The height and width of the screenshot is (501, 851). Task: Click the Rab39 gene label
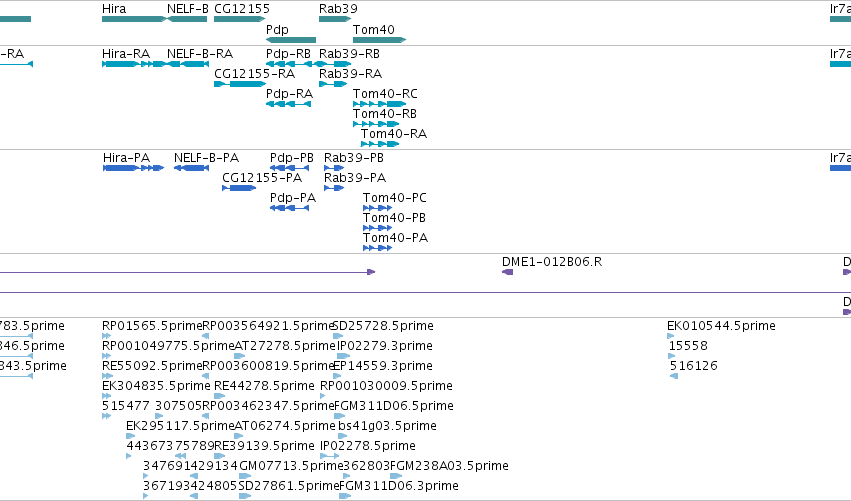338,9
